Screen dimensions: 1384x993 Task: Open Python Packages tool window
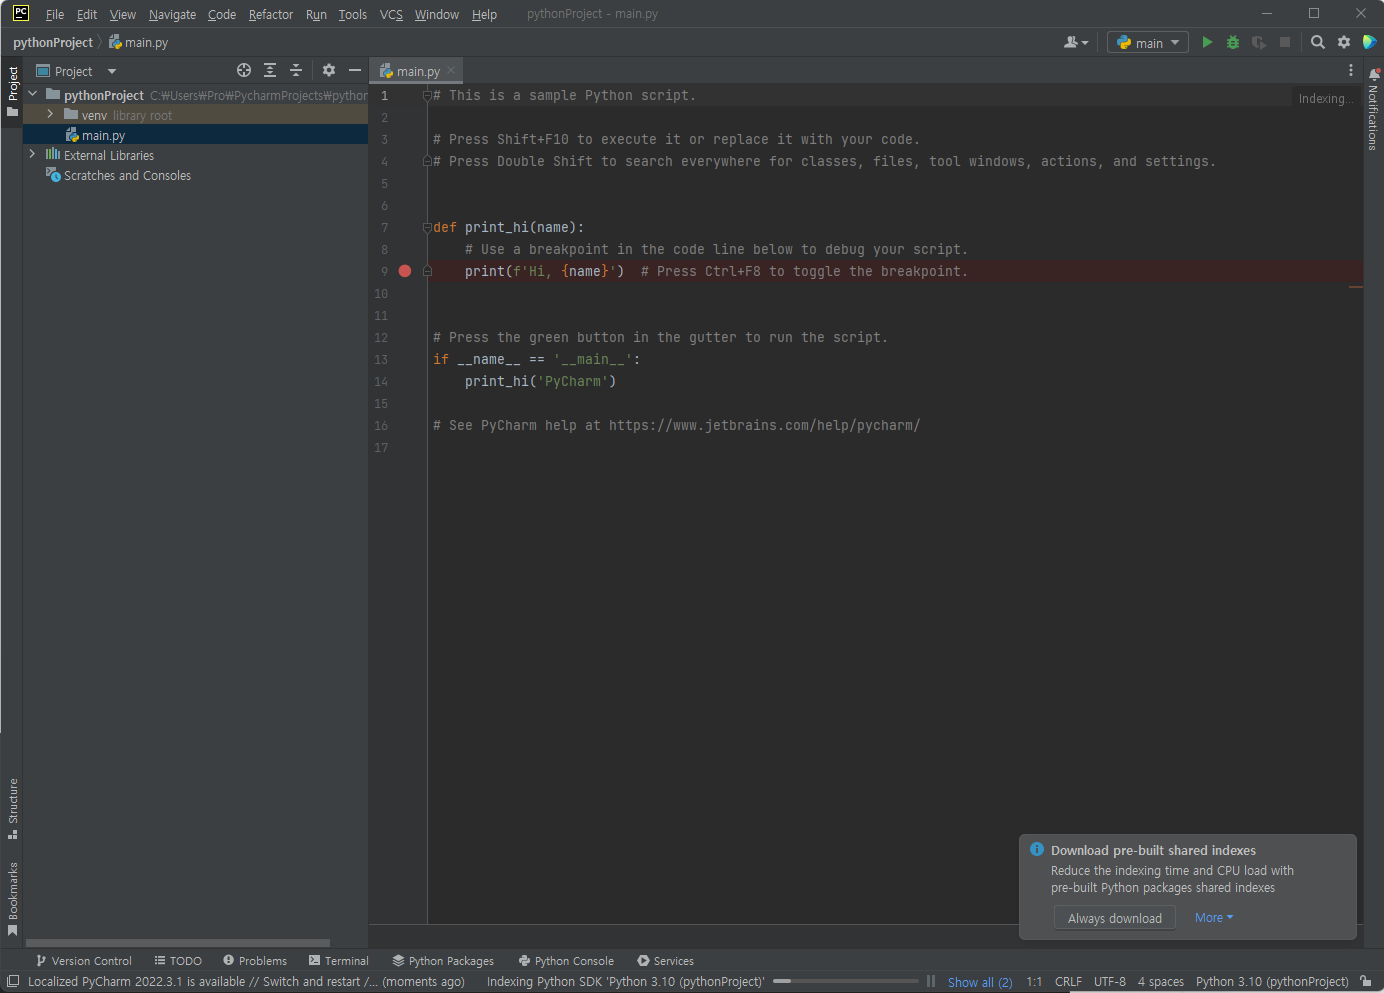pyautogui.click(x=443, y=960)
